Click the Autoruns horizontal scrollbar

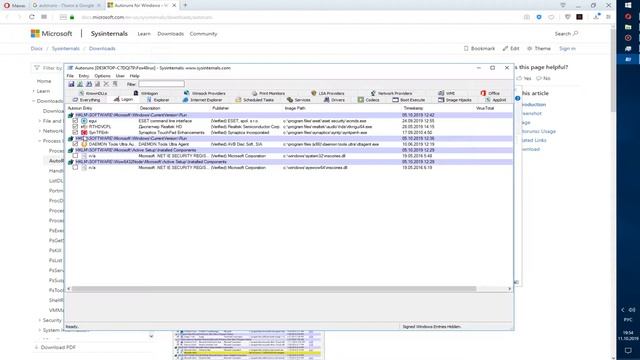[274, 289]
